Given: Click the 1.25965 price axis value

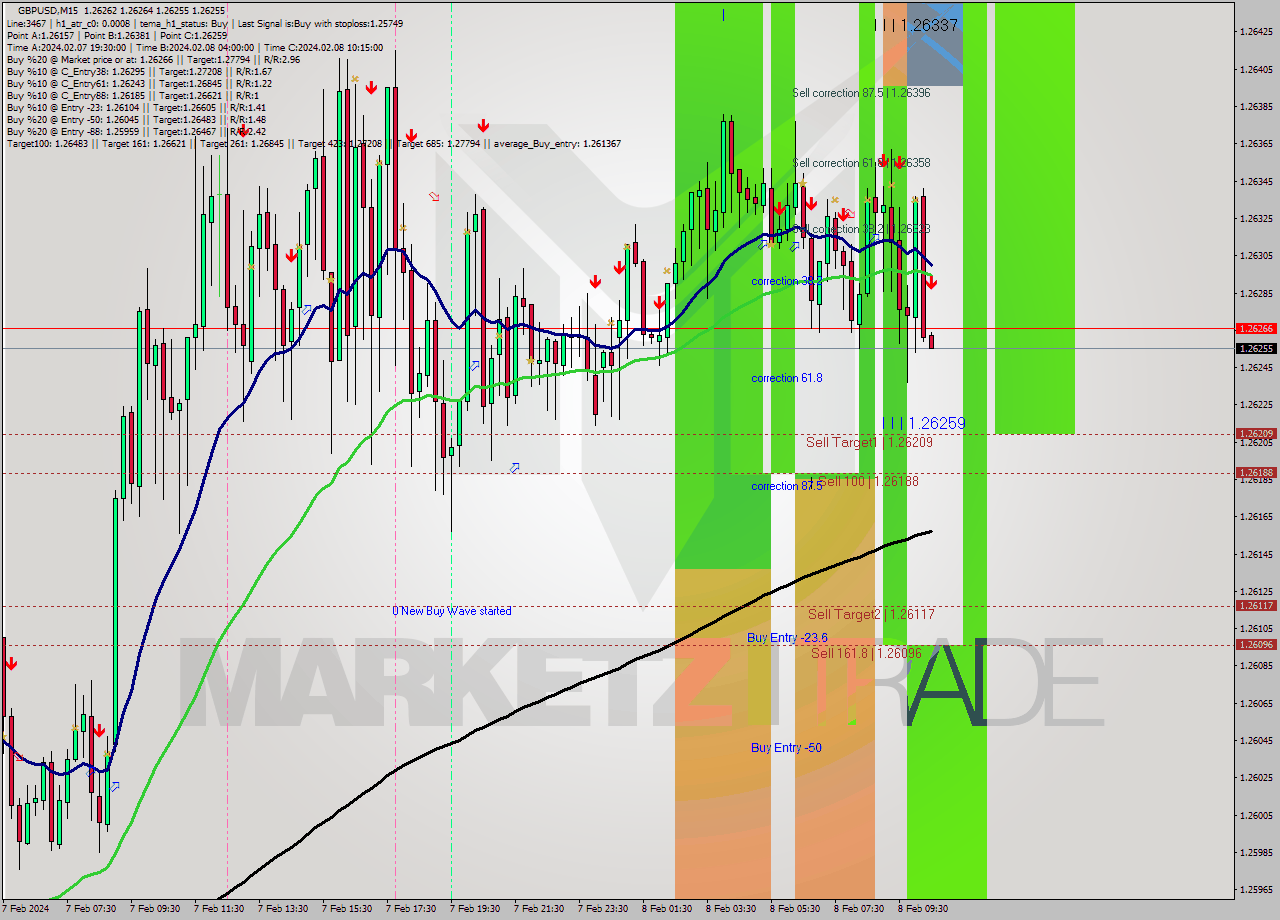Looking at the screenshot, I should click(x=1255, y=890).
